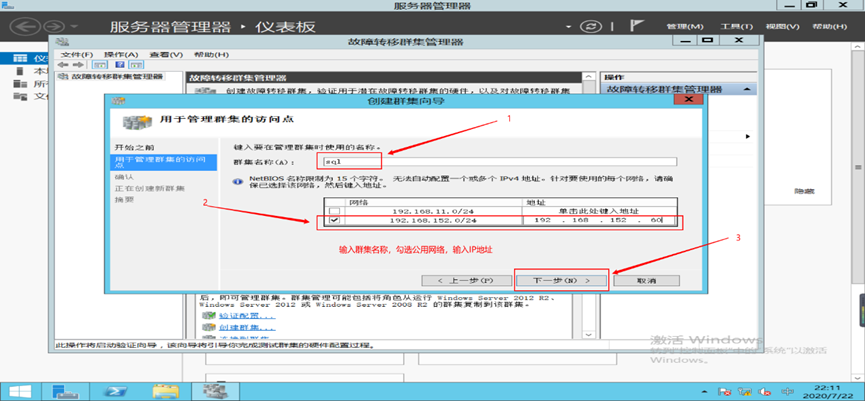Click the Server Manager window vertical scrollbar
The width and height of the screenshot is (865, 401).
[x=859, y=167]
